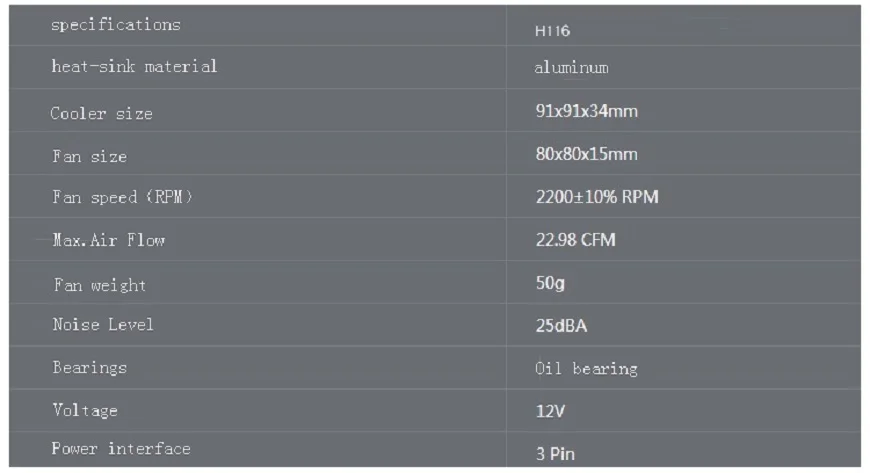Select the '2200±10% RPM' value

597,197
